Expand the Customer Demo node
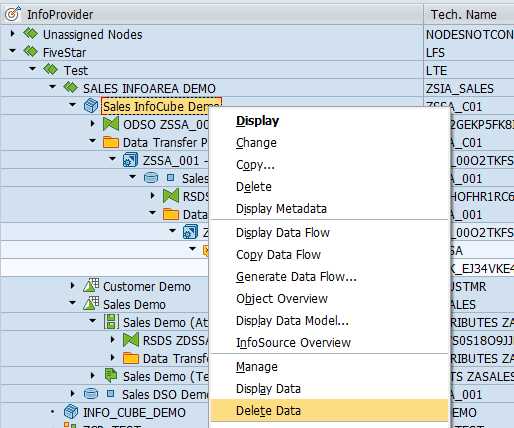Screen dimensions: 514x428 coord(72,286)
